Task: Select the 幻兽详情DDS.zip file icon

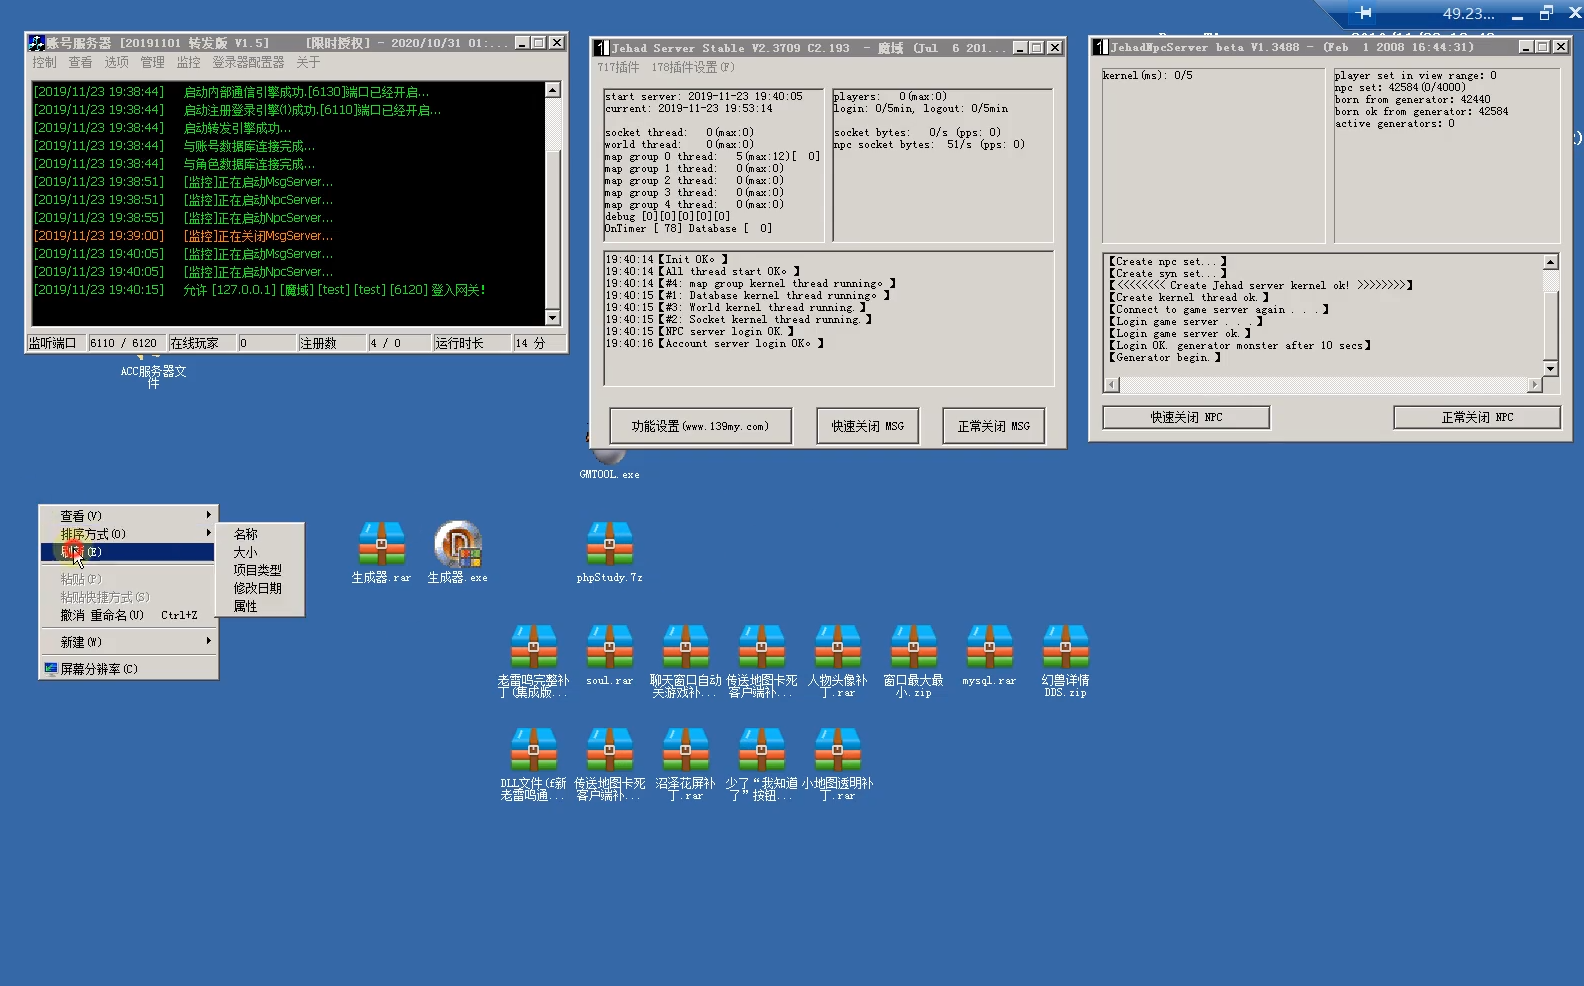Action: [1065, 649]
